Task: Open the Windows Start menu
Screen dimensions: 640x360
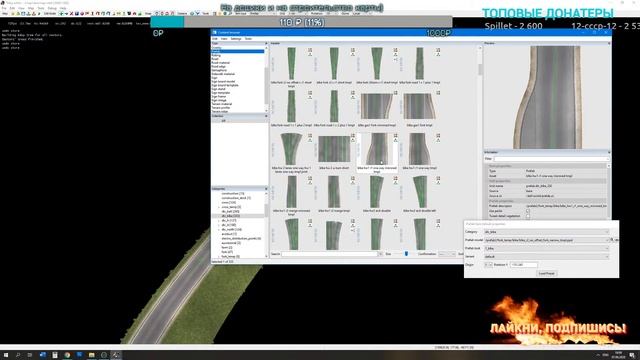Action: (6, 355)
